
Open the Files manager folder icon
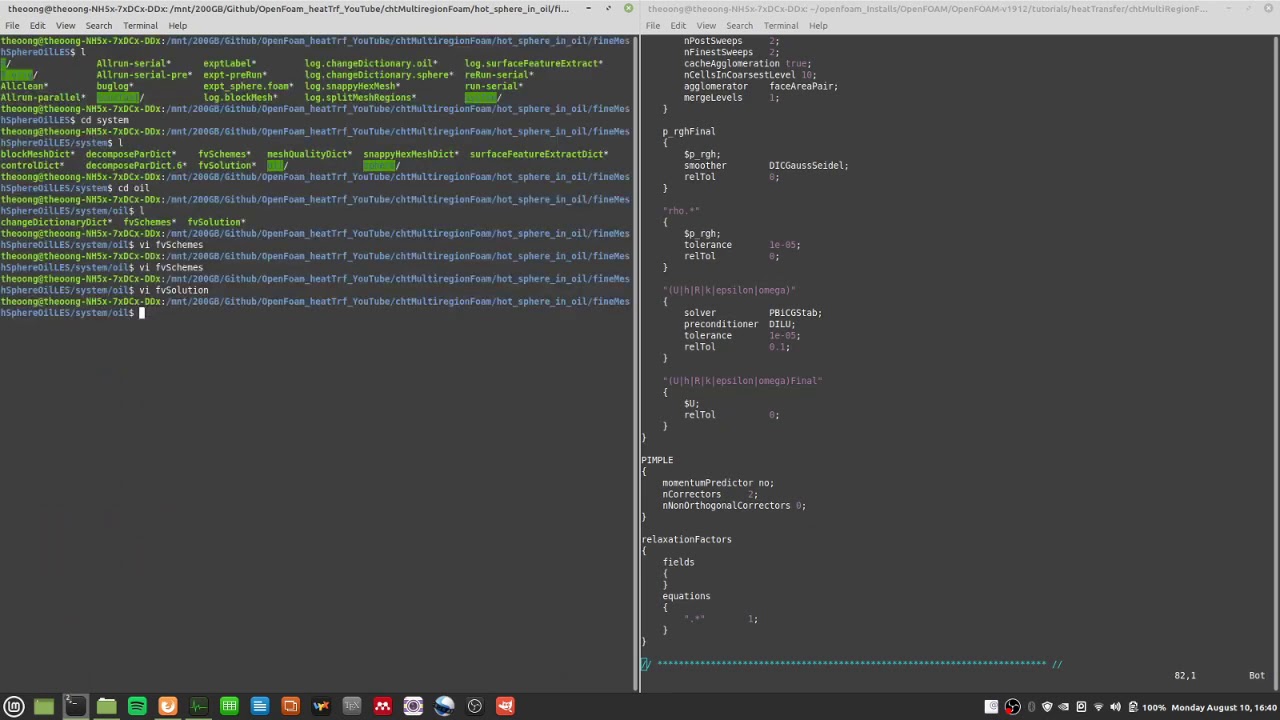click(106, 707)
